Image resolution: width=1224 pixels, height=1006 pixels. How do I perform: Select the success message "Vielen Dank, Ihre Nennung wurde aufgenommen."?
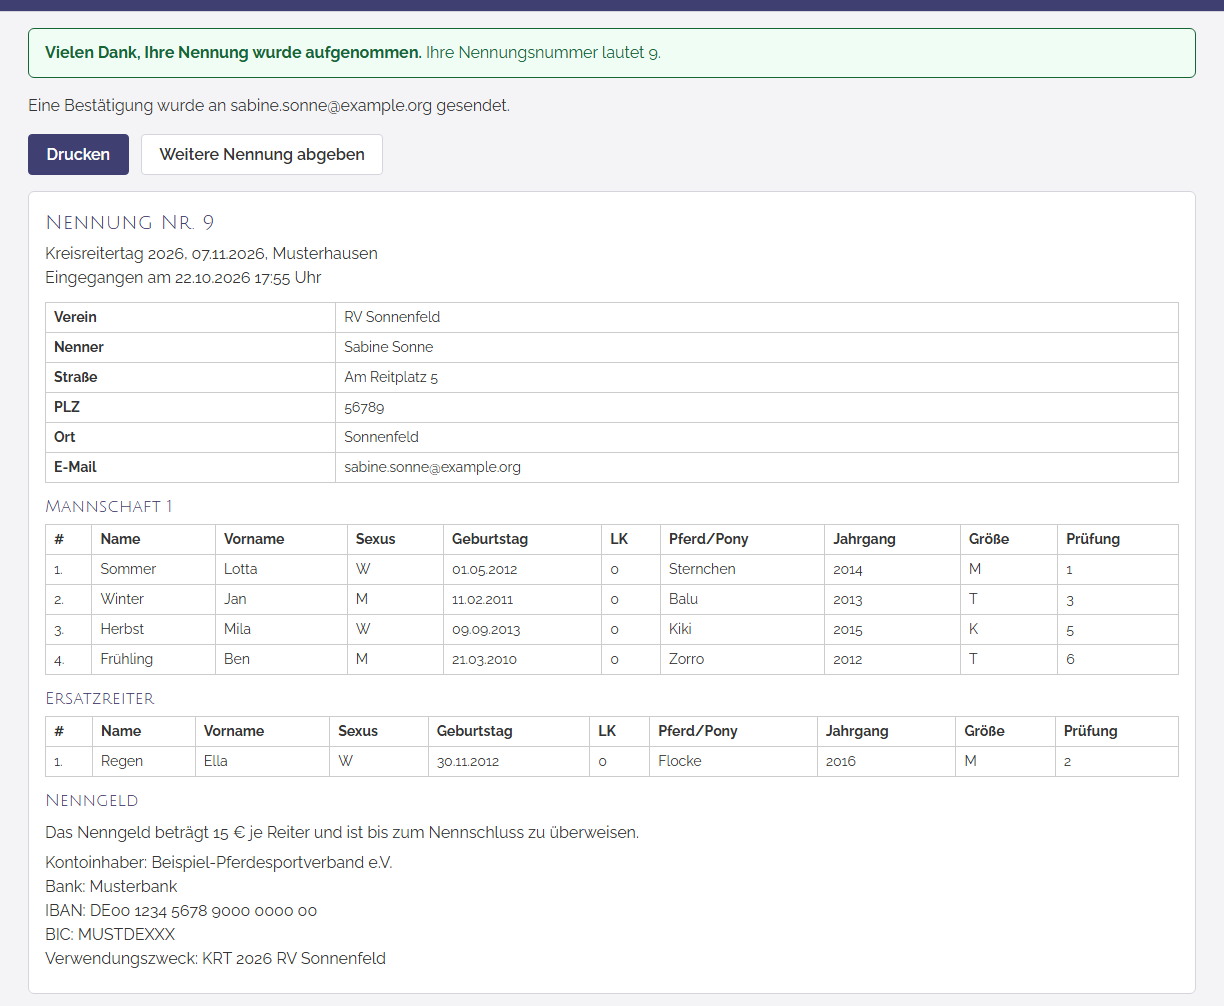(x=233, y=52)
